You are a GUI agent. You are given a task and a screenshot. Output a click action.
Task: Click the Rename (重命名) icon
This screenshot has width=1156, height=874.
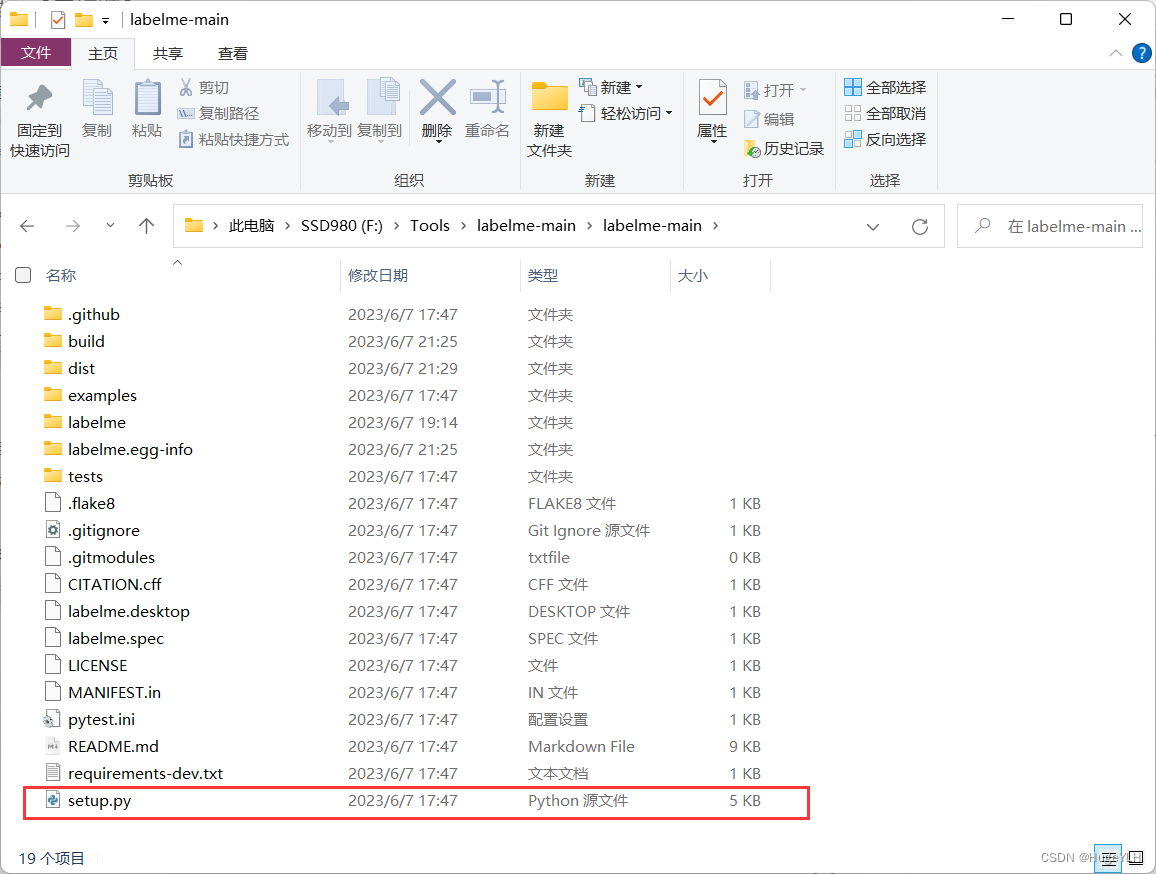click(487, 97)
